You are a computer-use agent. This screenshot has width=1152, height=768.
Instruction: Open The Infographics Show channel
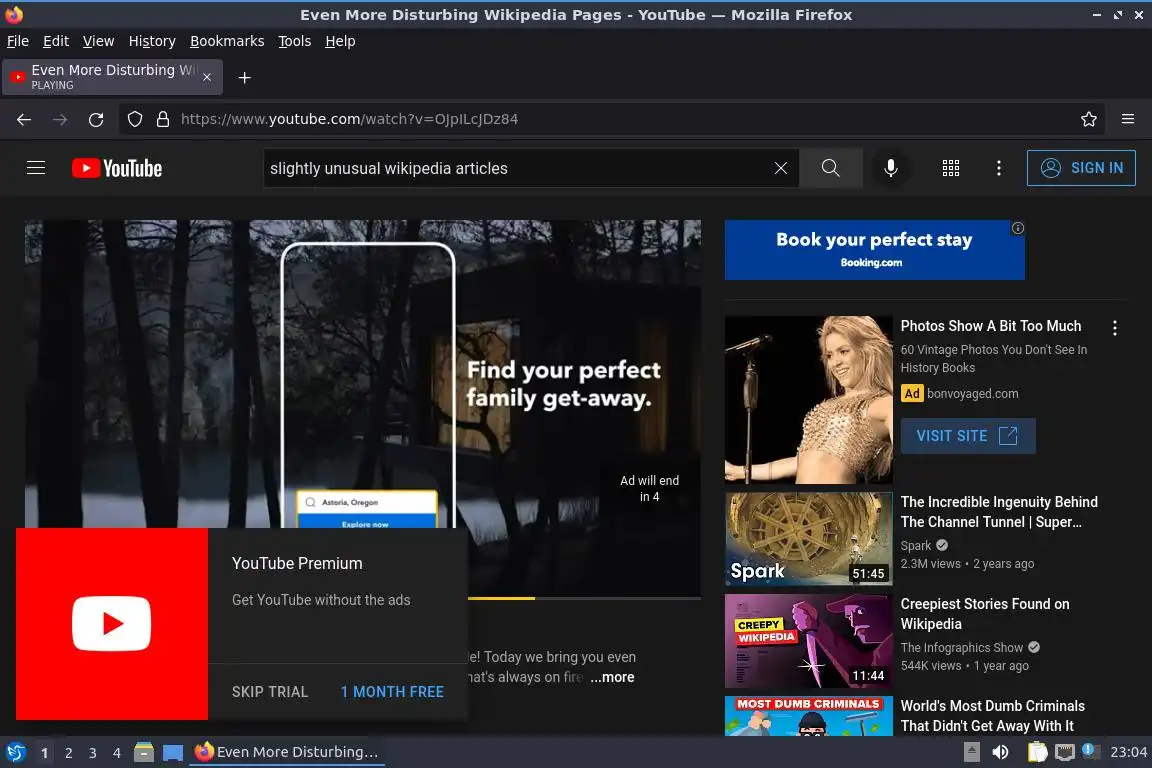coord(962,647)
